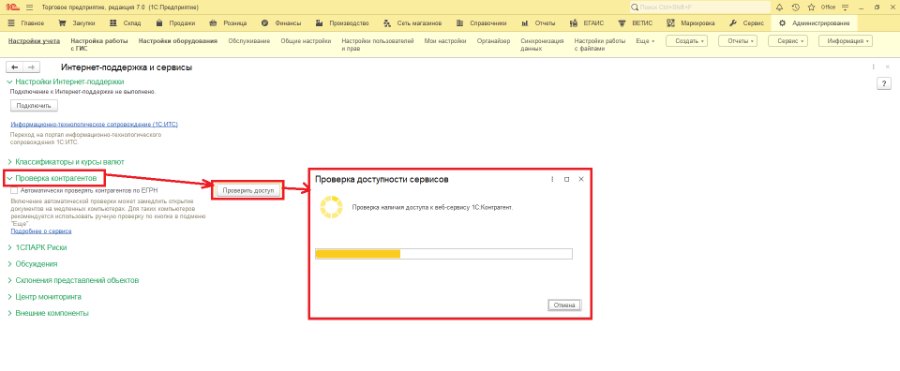Open Сервис section in top panel
The height and width of the screenshot is (371, 900).
coord(746,24)
